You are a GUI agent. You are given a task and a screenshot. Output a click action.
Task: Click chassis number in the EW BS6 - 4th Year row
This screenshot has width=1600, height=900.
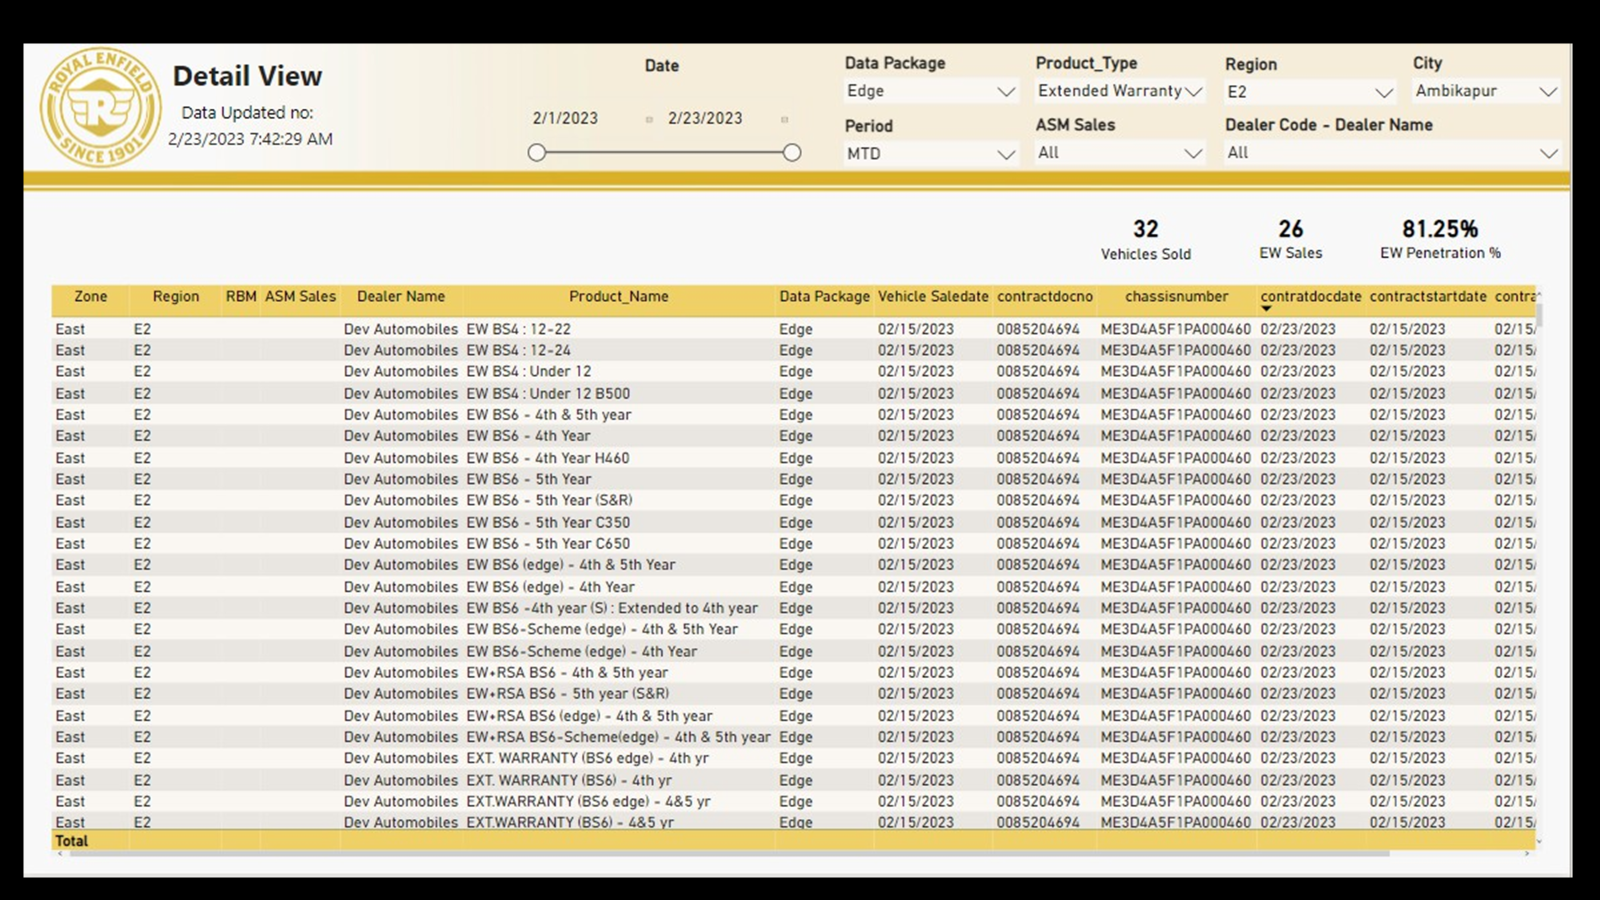tap(1176, 436)
